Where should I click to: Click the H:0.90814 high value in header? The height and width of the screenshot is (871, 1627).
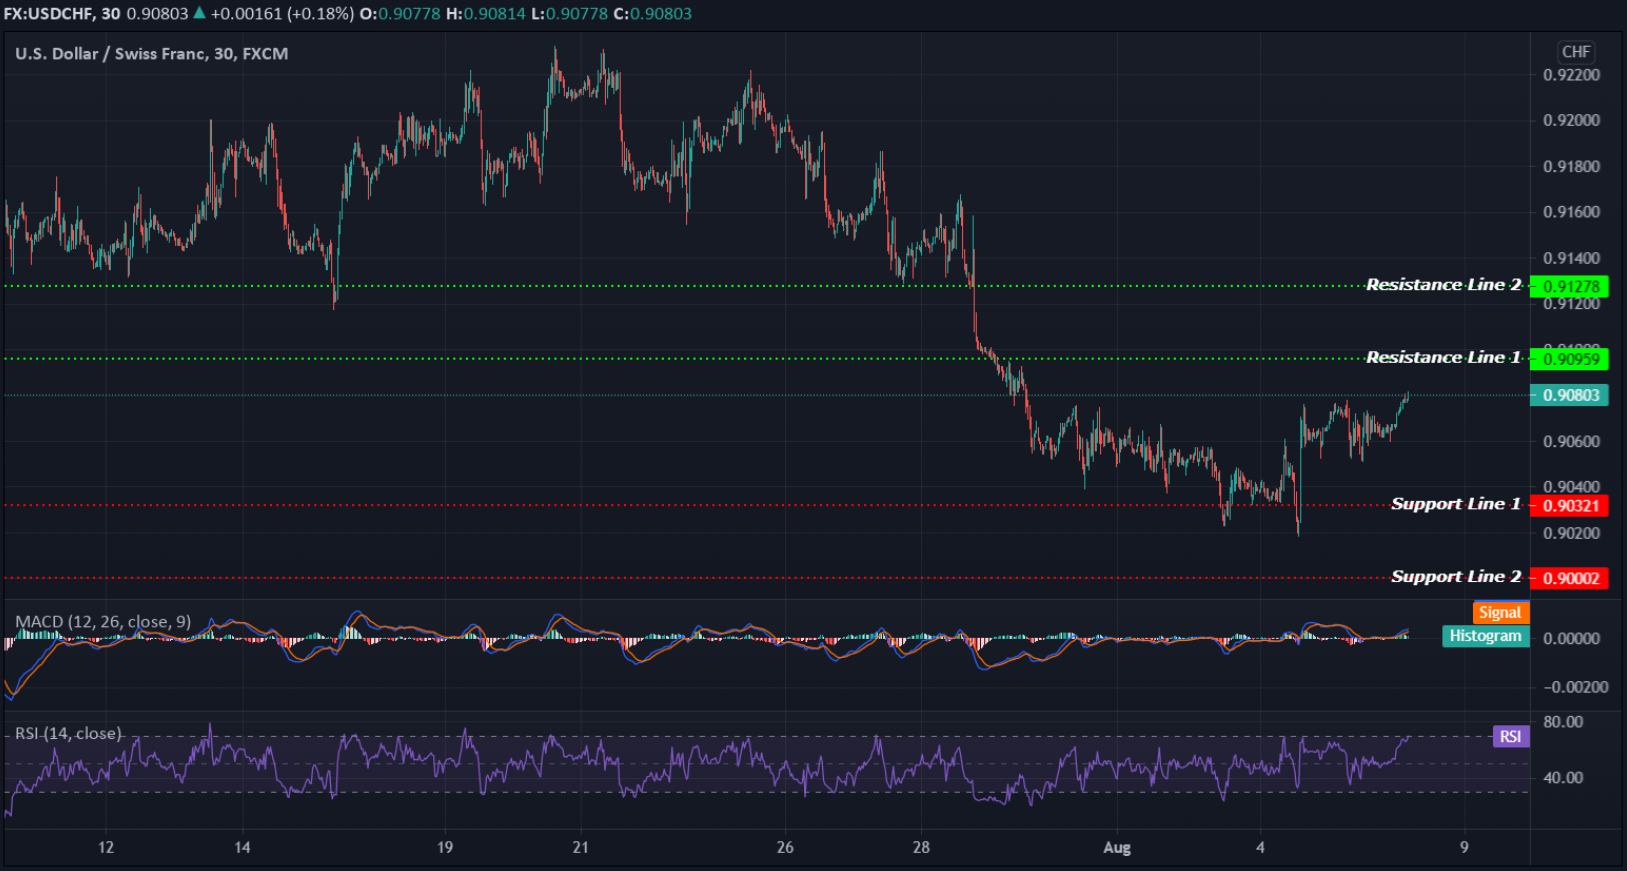[x=485, y=14]
